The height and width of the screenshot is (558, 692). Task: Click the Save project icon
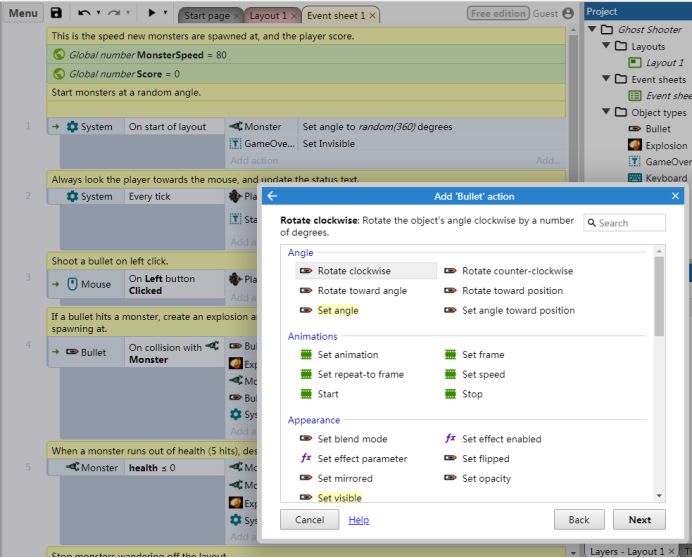(56, 15)
